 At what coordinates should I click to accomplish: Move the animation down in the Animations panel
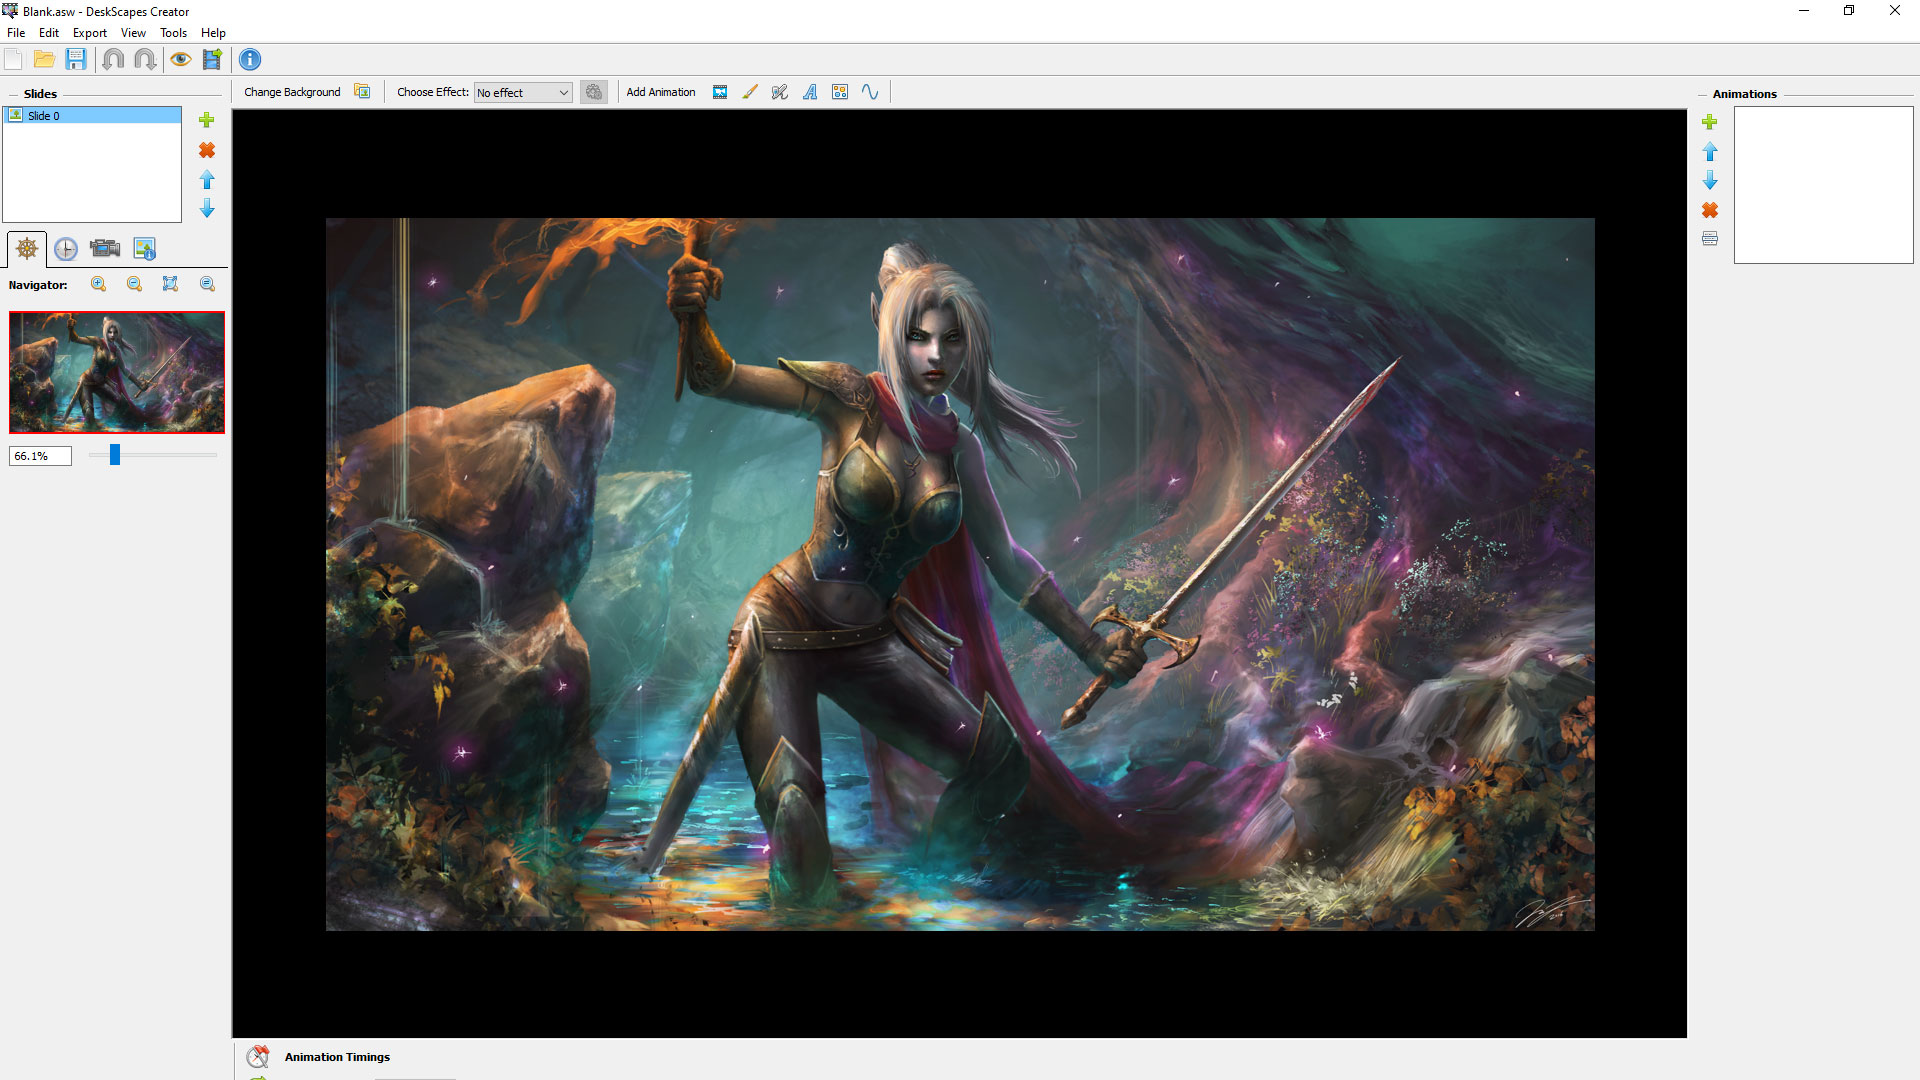(1710, 180)
